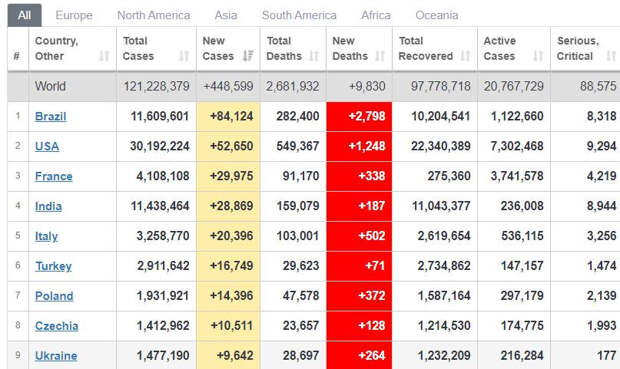620x369 pixels.
Task: Switch to the Europe tab
Action: pos(74,15)
